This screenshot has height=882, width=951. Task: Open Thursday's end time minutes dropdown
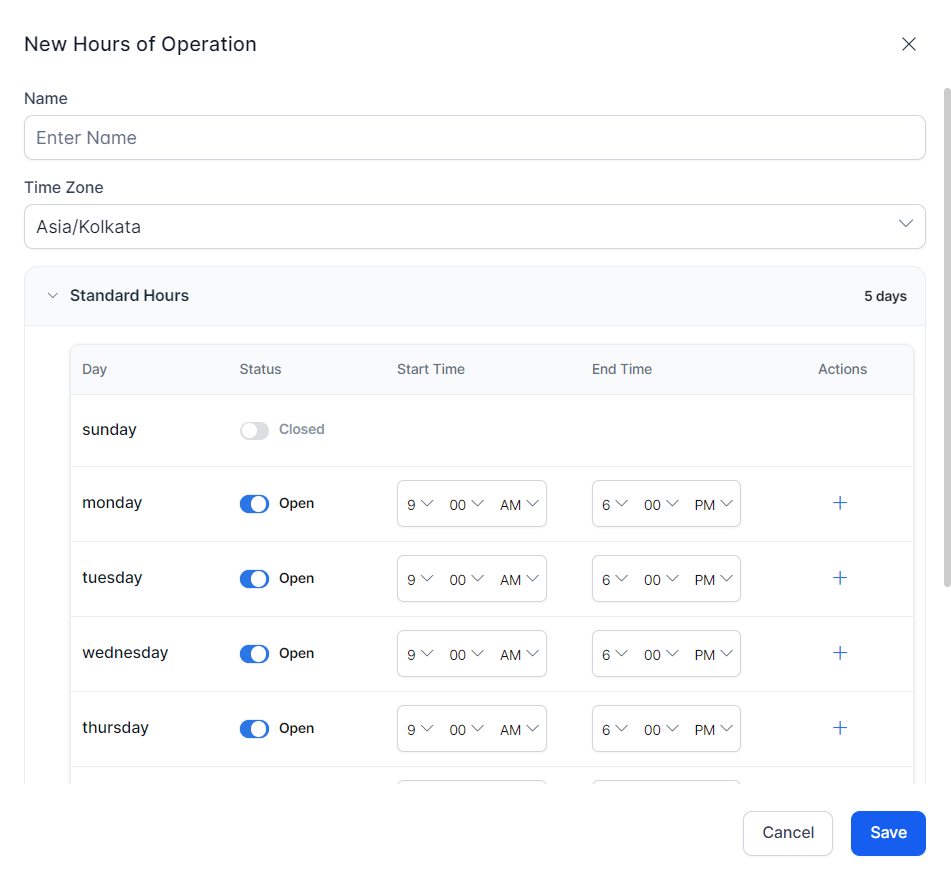pos(662,729)
